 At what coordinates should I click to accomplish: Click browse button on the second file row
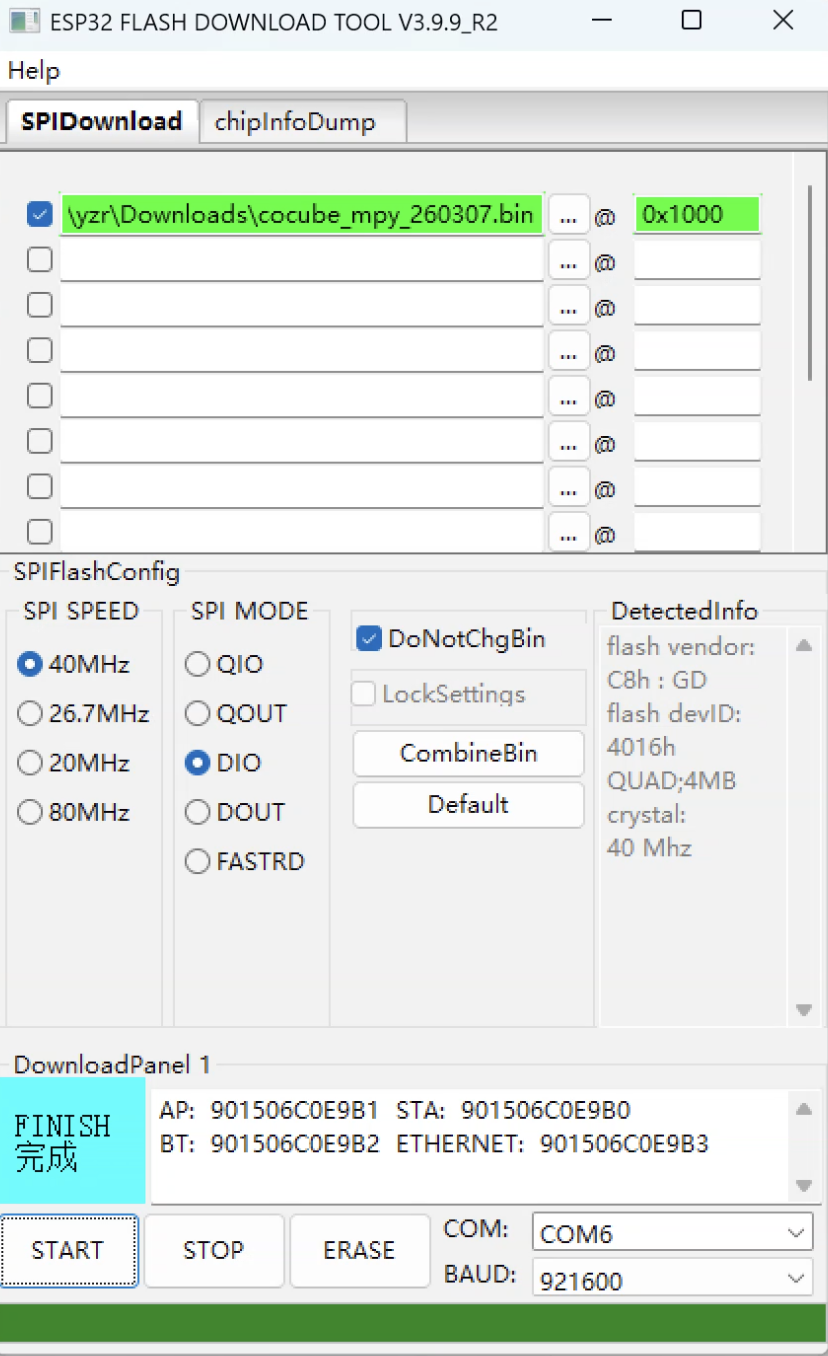568,261
